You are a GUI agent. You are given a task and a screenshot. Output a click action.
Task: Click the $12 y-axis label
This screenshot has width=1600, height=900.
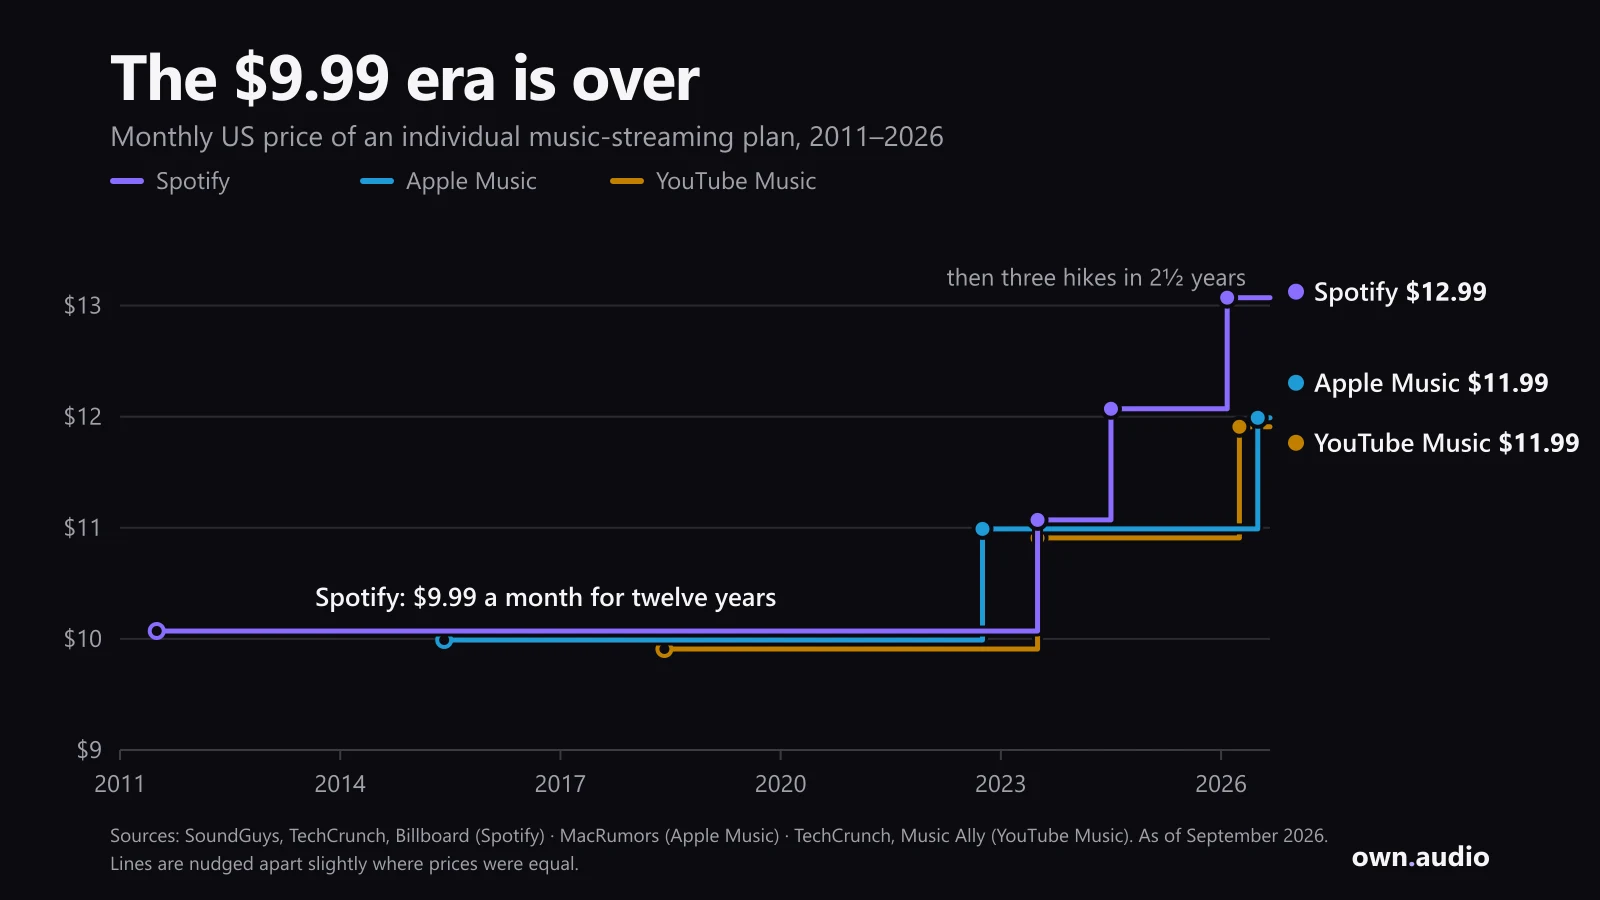[83, 417]
